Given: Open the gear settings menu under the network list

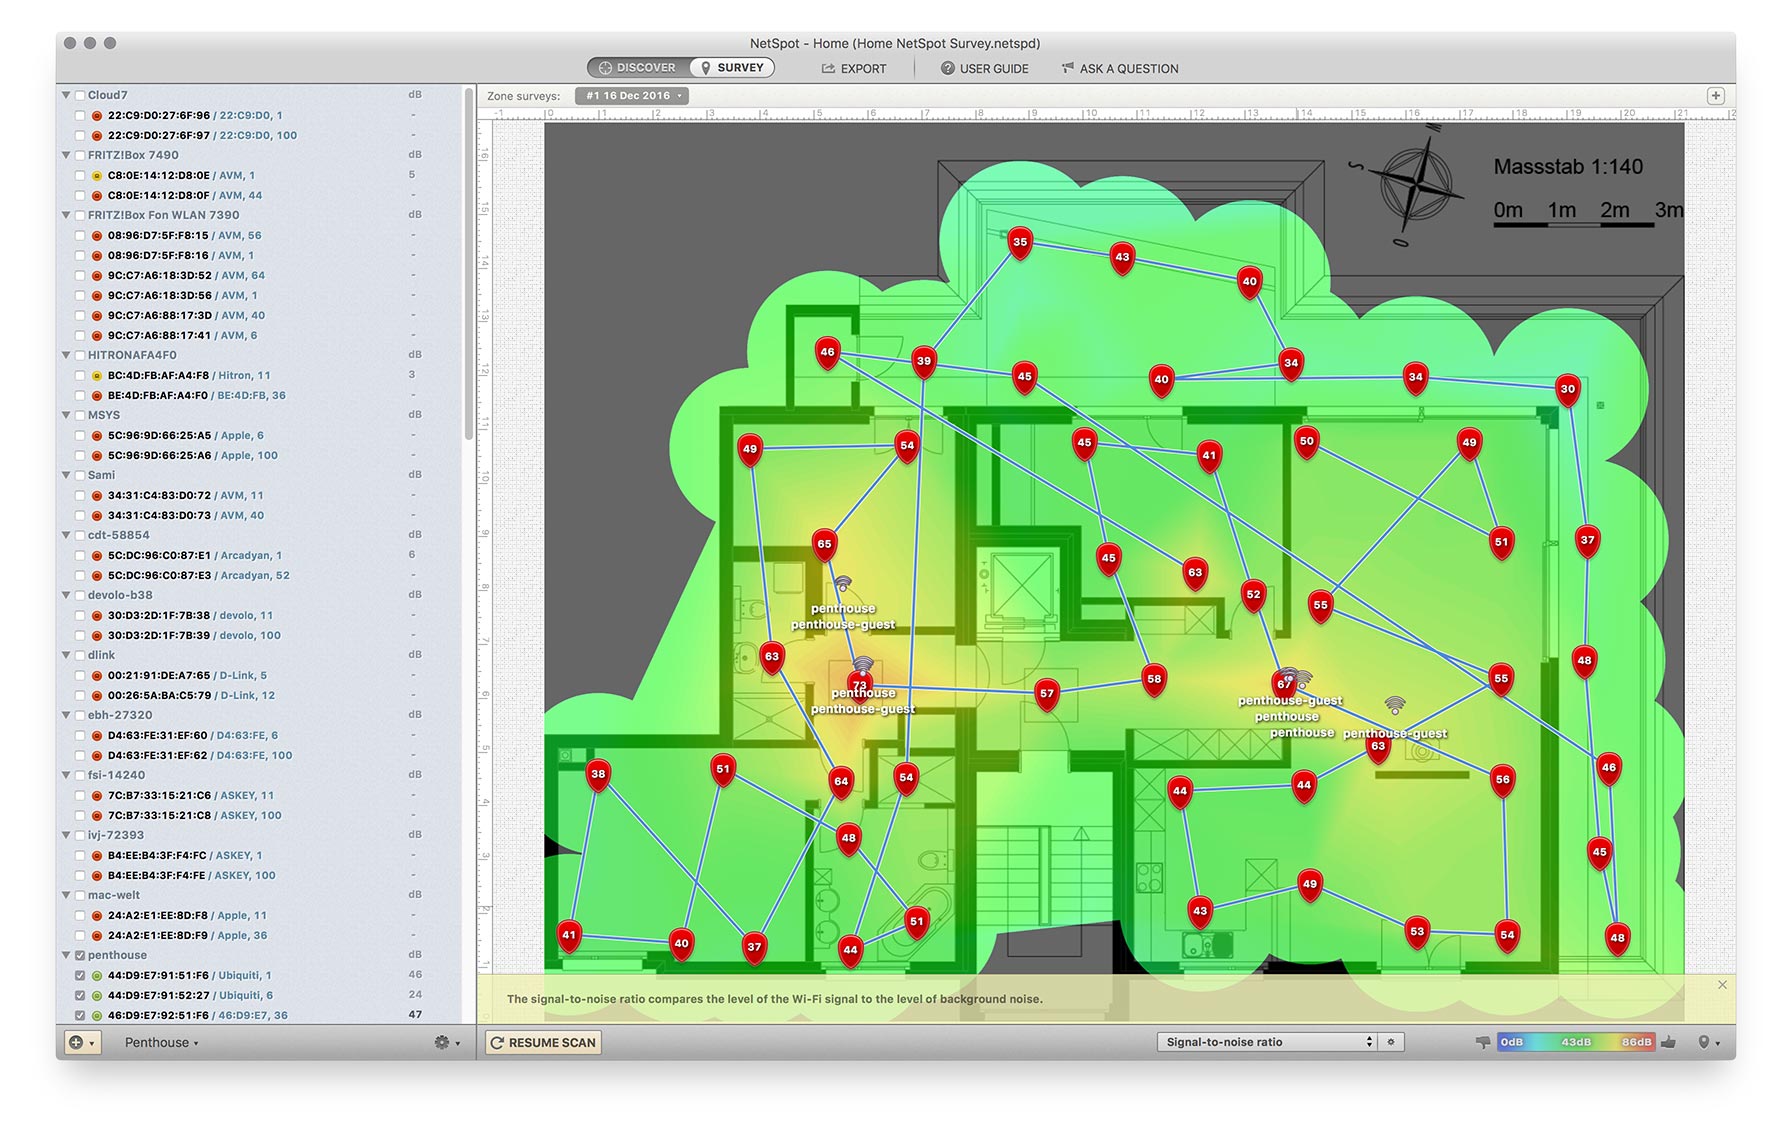Looking at the screenshot, I should click(447, 1042).
